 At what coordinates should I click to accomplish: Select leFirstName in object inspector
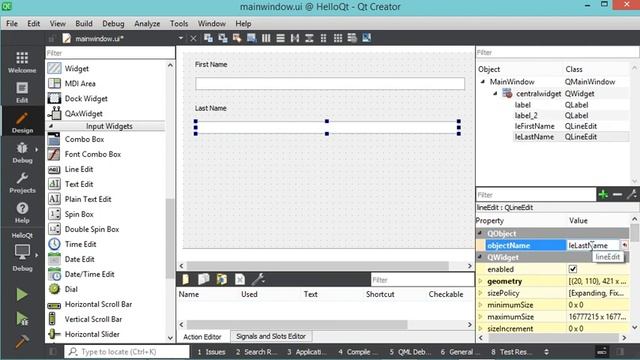(534, 126)
